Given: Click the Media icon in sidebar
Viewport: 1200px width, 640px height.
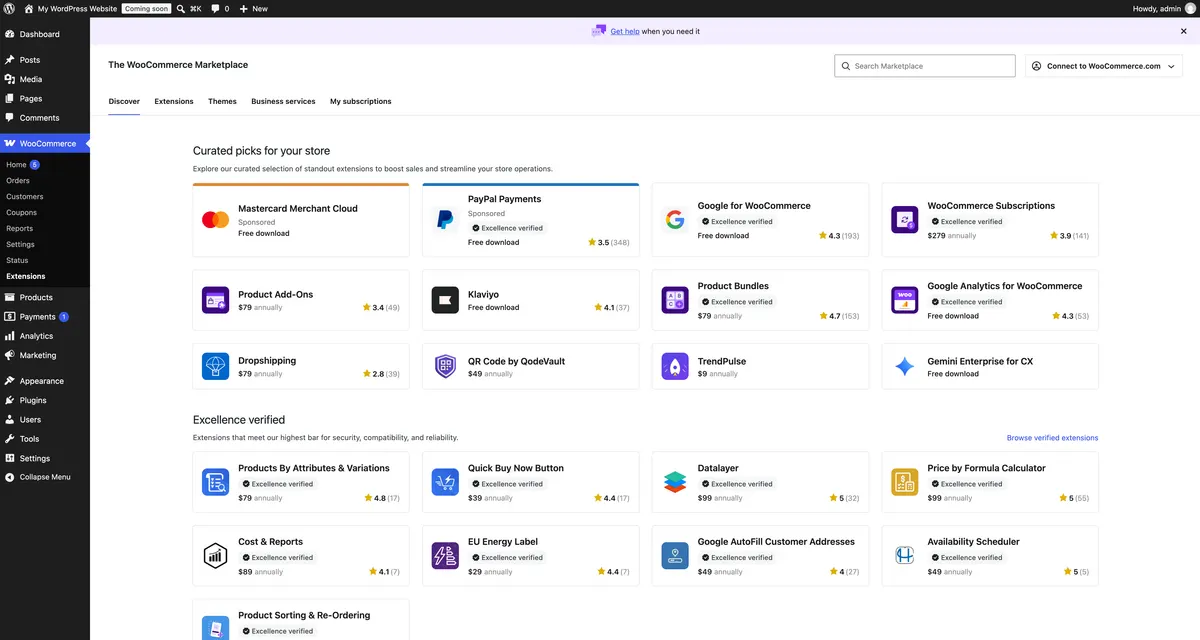Looking at the screenshot, I should click(x=10, y=79).
